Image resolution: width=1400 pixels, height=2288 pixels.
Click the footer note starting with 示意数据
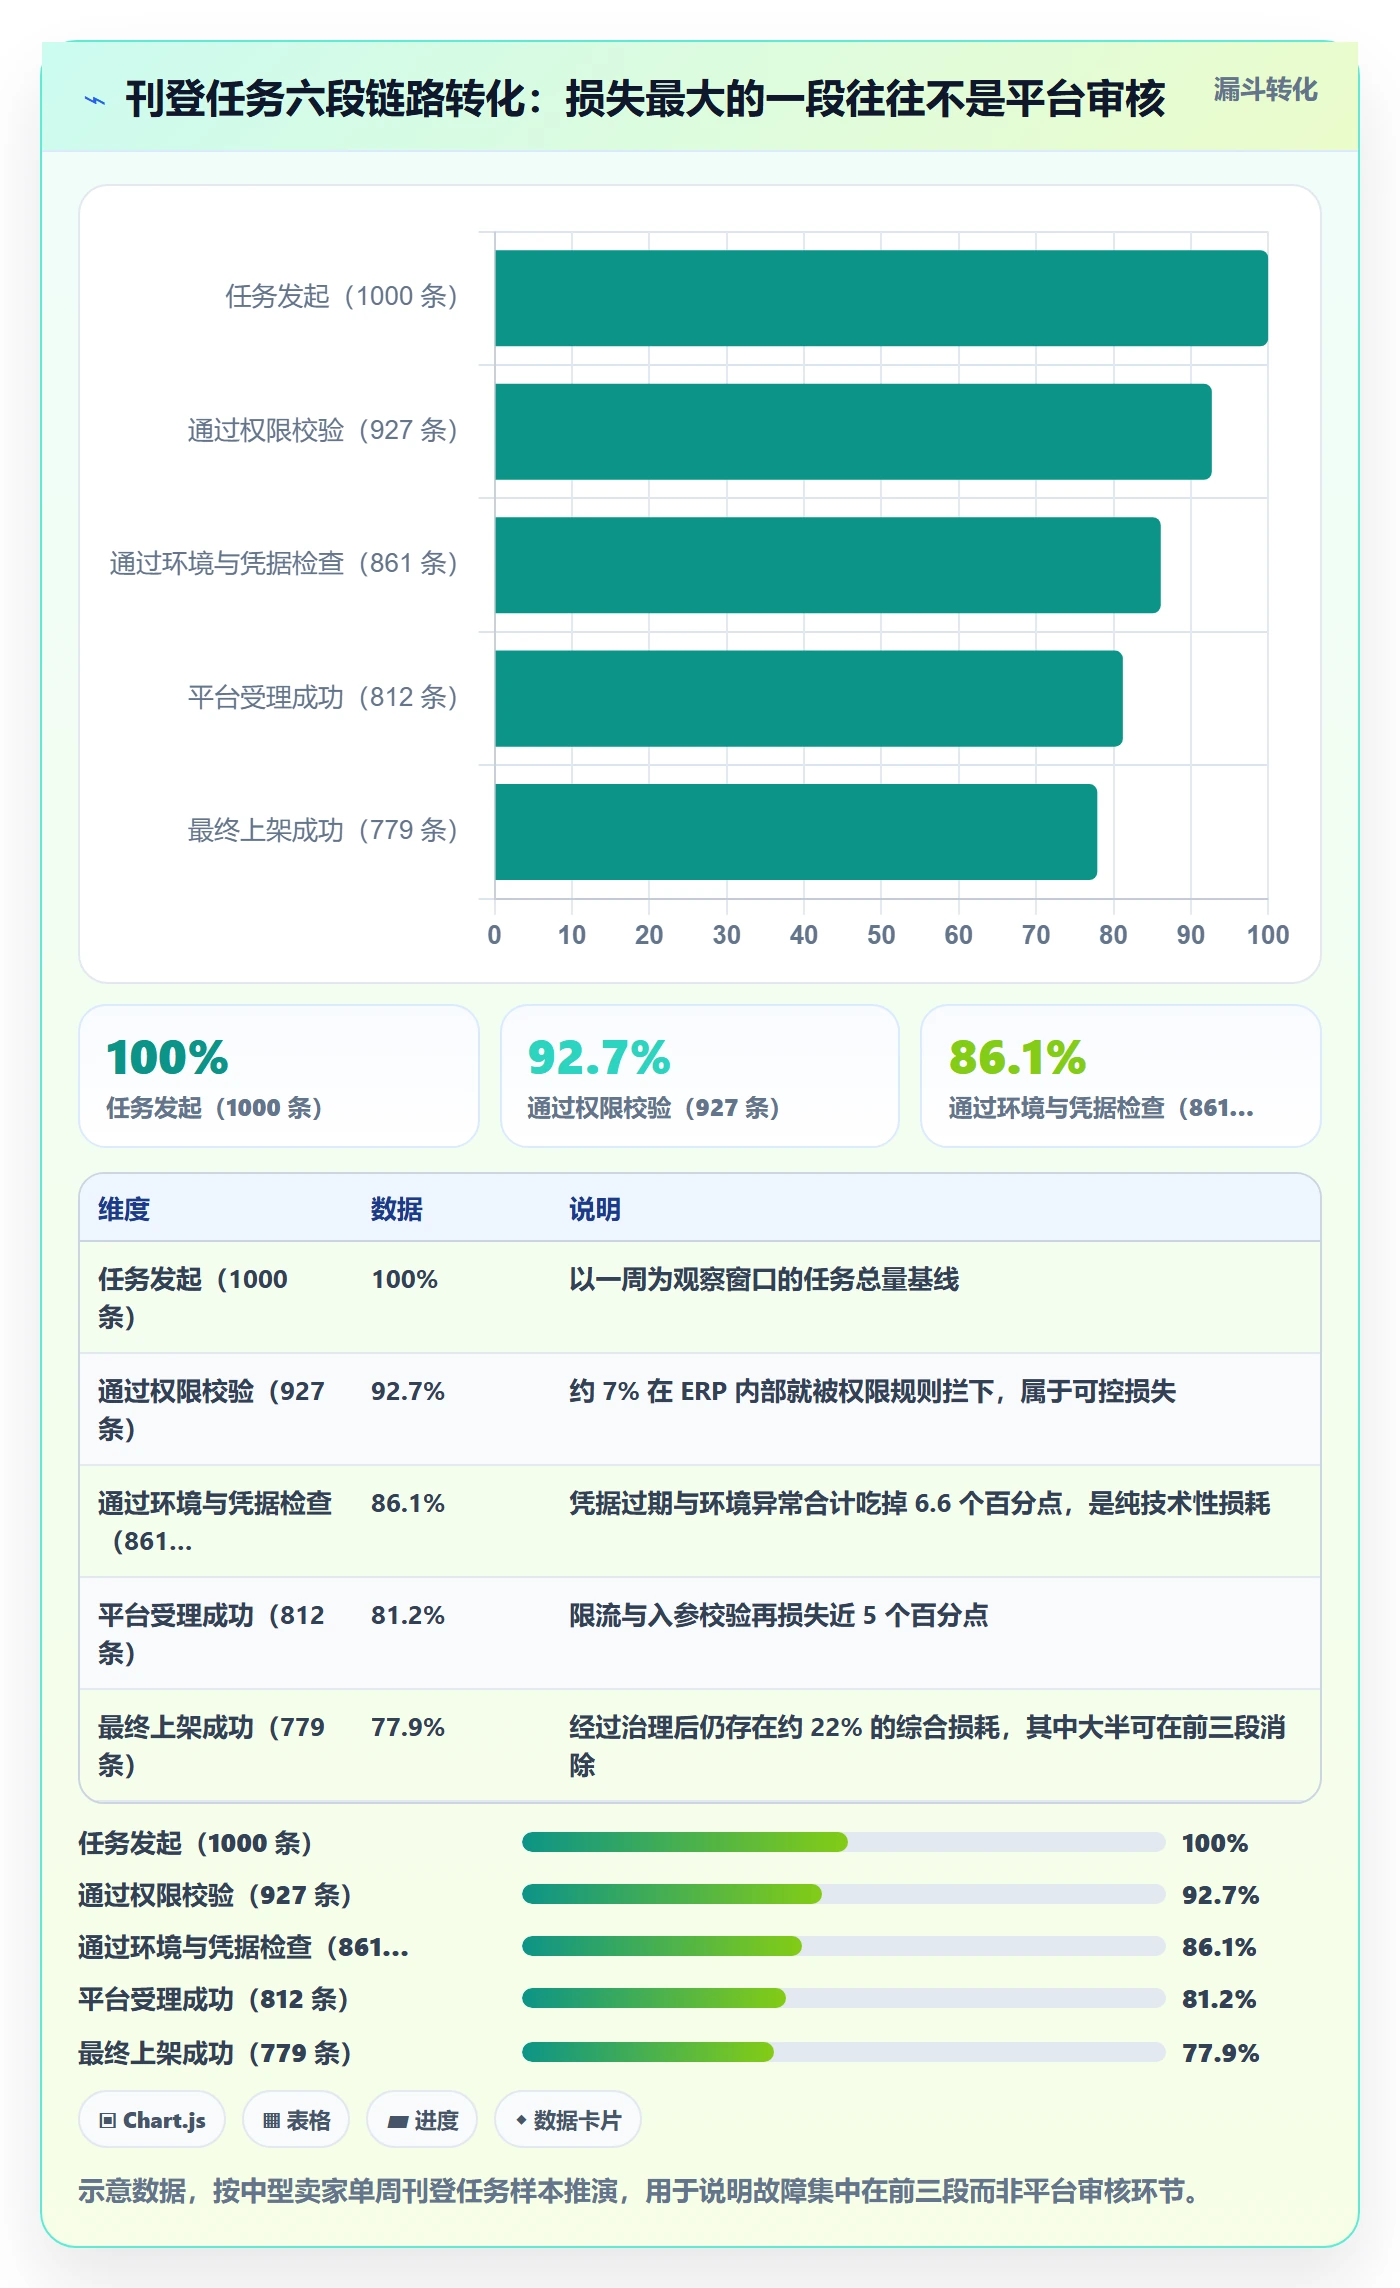639,2191
